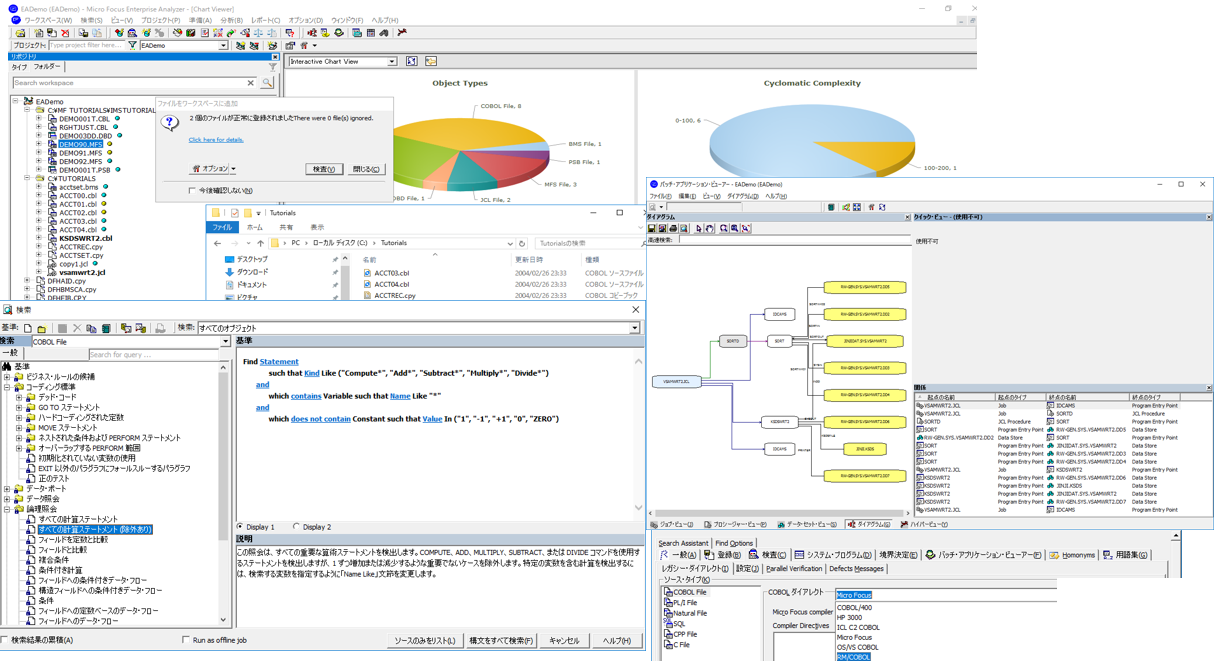
Task: Select the Display 2 radio button
Action: (x=296, y=527)
